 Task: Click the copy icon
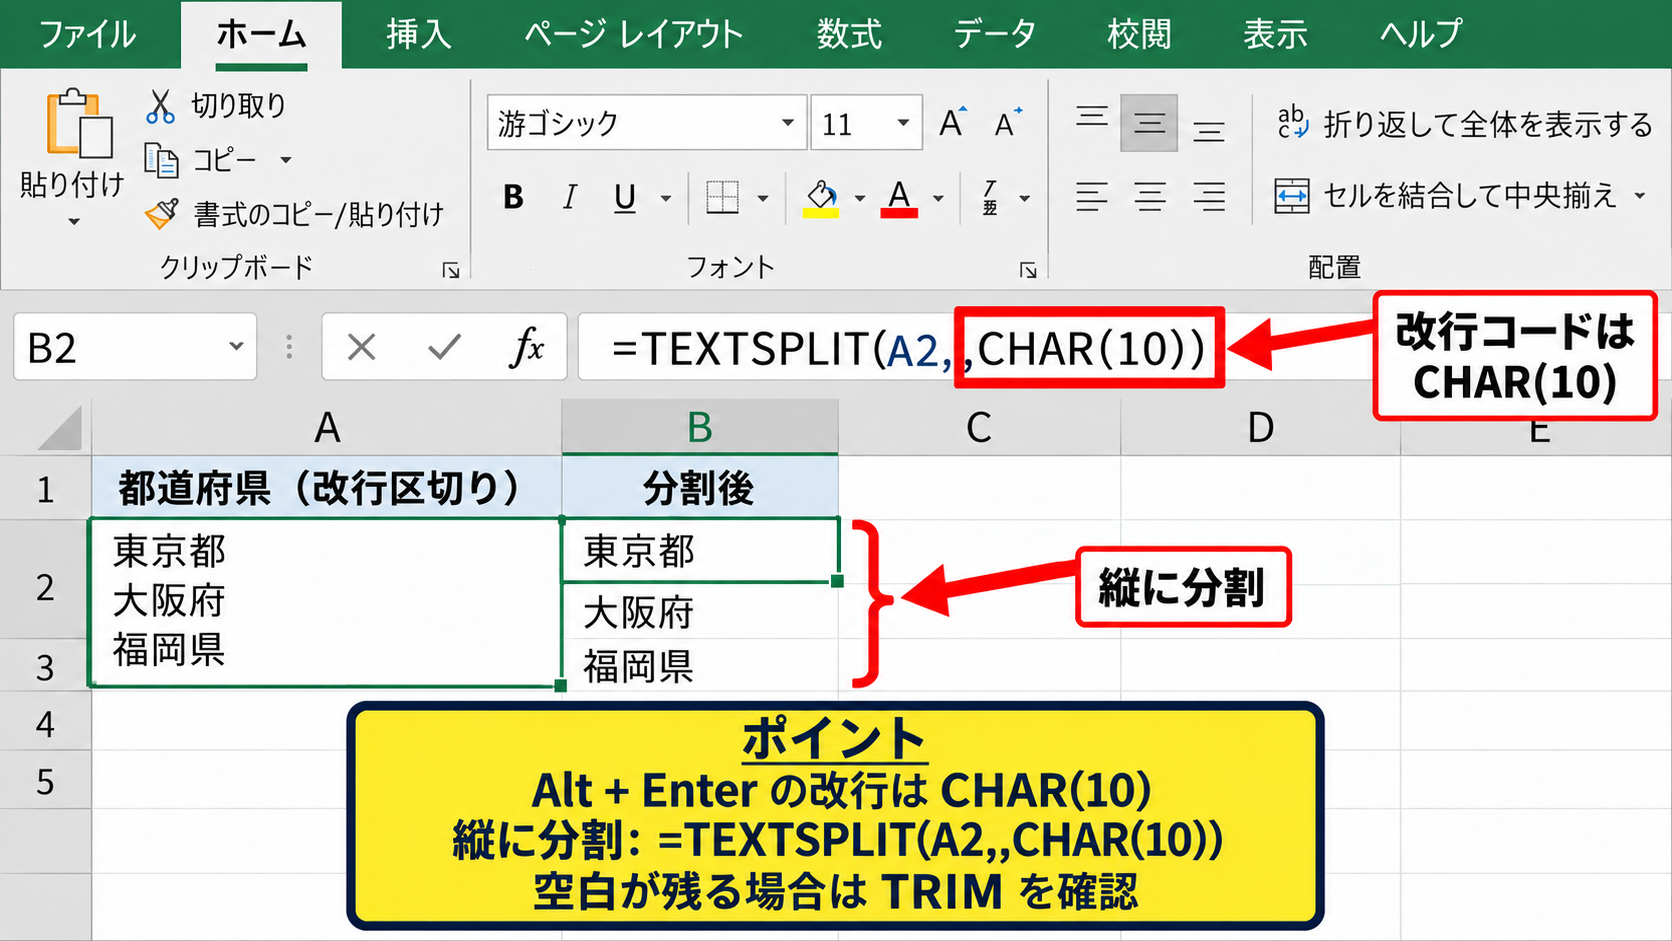click(161, 160)
